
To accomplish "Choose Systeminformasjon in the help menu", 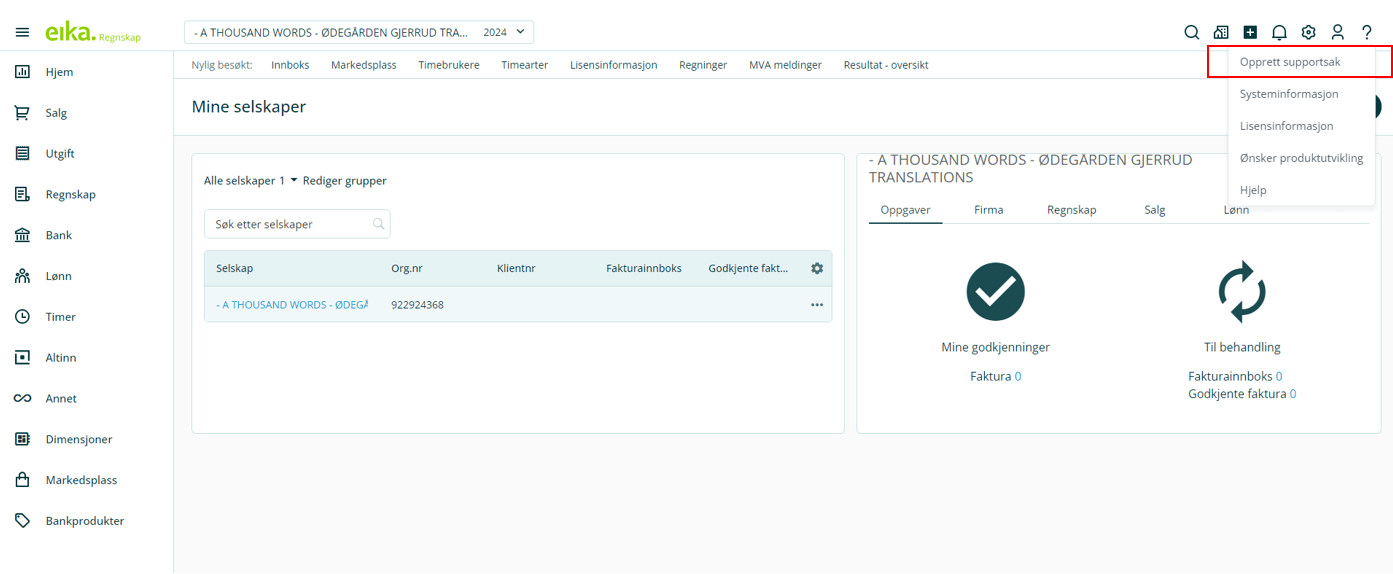I will [x=1289, y=94].
